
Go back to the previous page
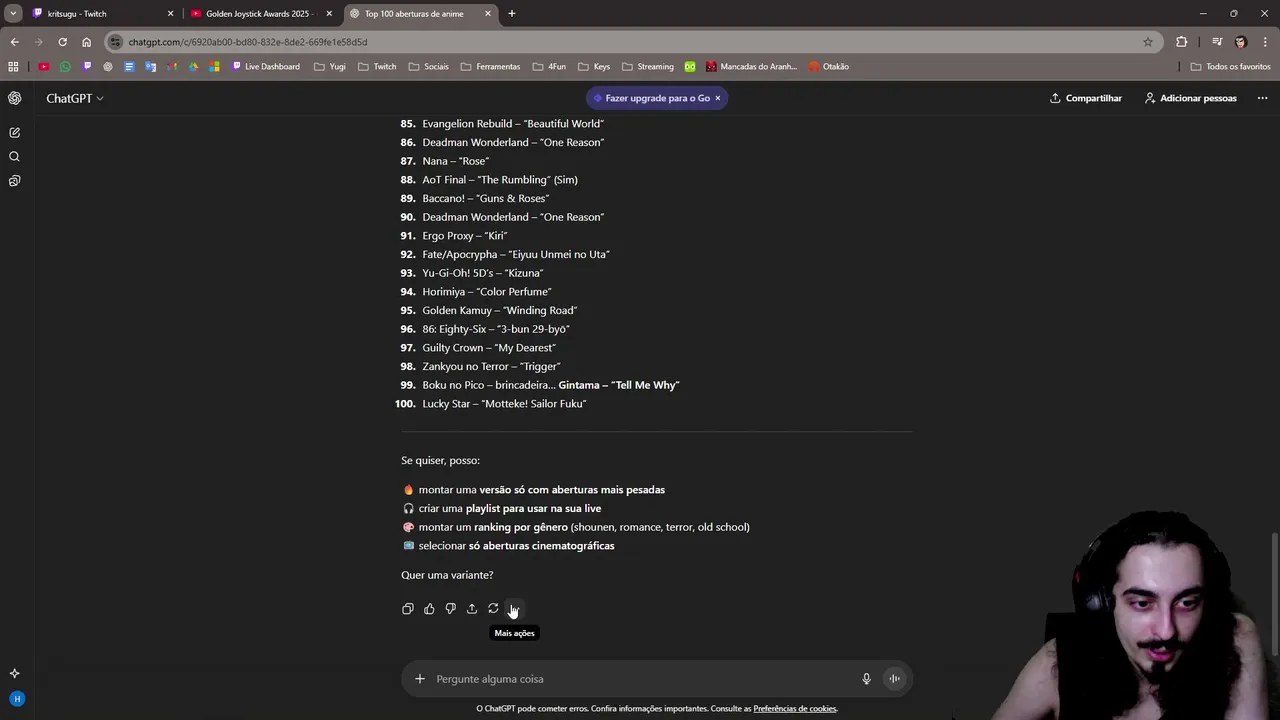click(x=14, y=42)
